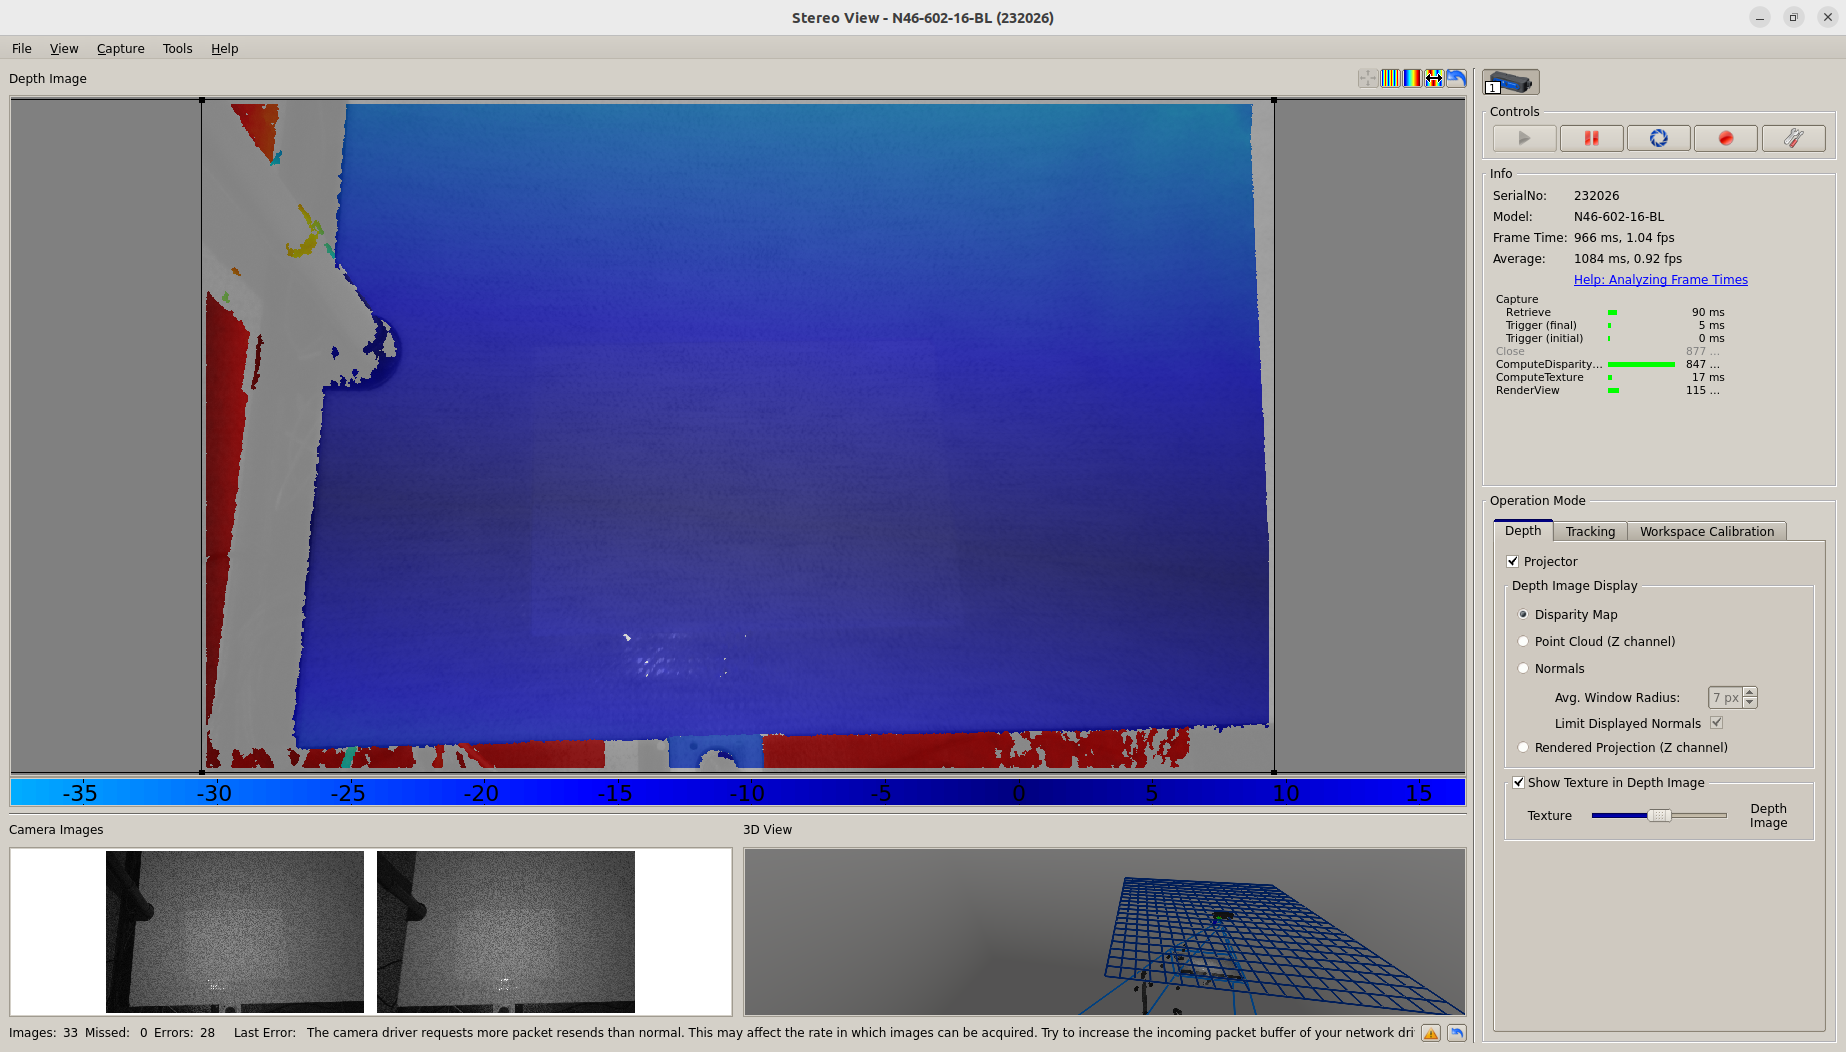Switch to the Tracking tab
The image size is (1846, 1052).
[x=1590, y=532]
